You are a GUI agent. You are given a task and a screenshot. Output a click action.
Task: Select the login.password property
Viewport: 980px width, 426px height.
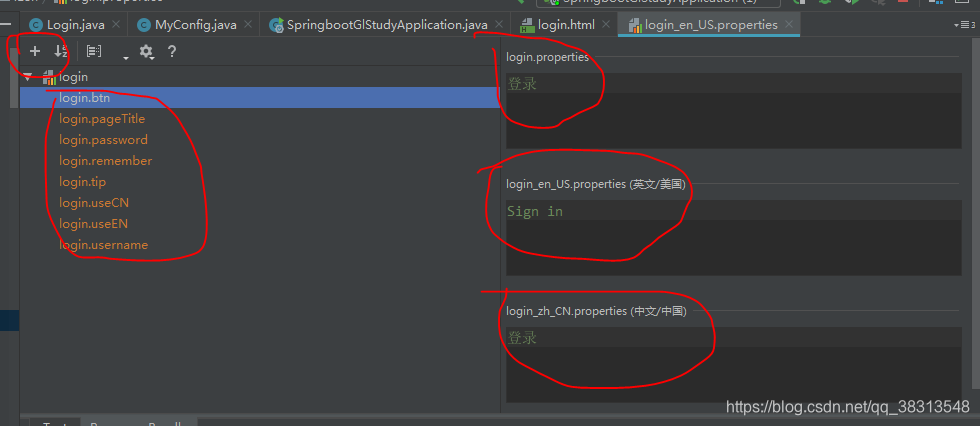tap(103, 140)
